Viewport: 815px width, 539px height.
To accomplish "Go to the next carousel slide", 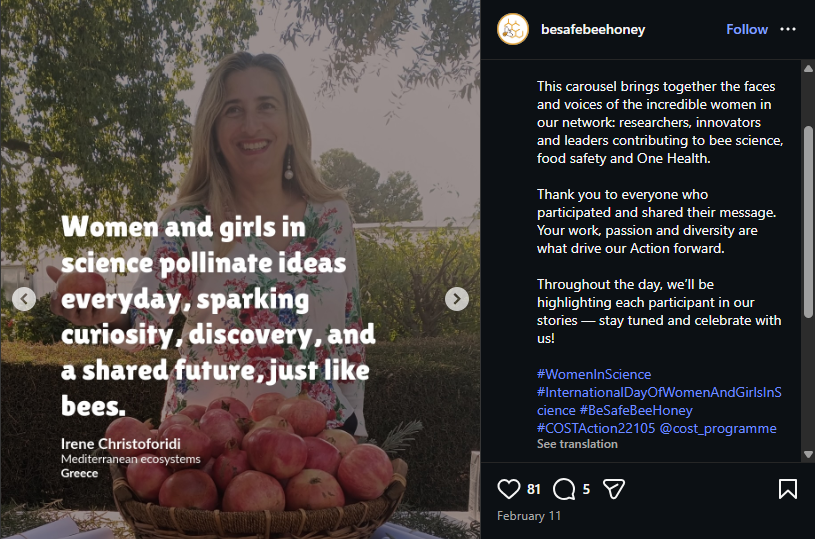I will [x=456, y=298].
